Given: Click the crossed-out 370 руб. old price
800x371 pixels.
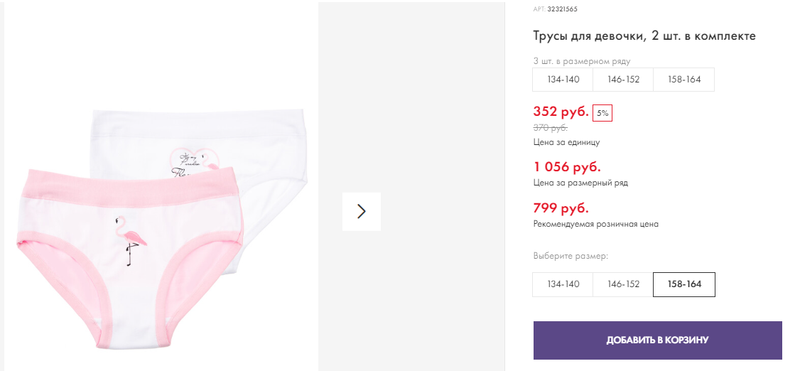Looking at the screenshot, I should (551, 128).
